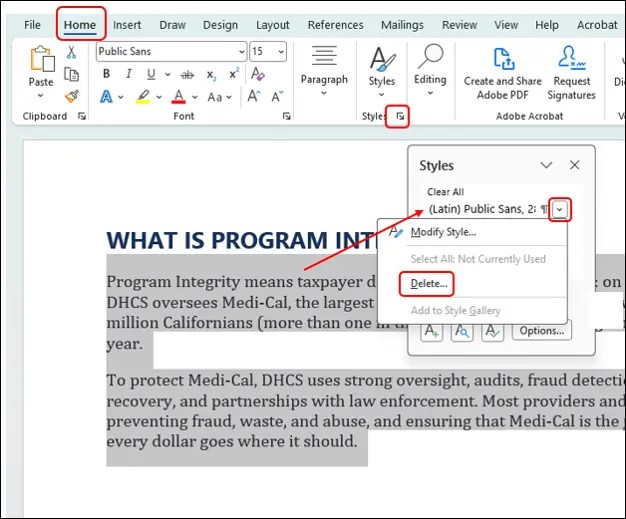Click Request Signatures icon

coord(571,73)
